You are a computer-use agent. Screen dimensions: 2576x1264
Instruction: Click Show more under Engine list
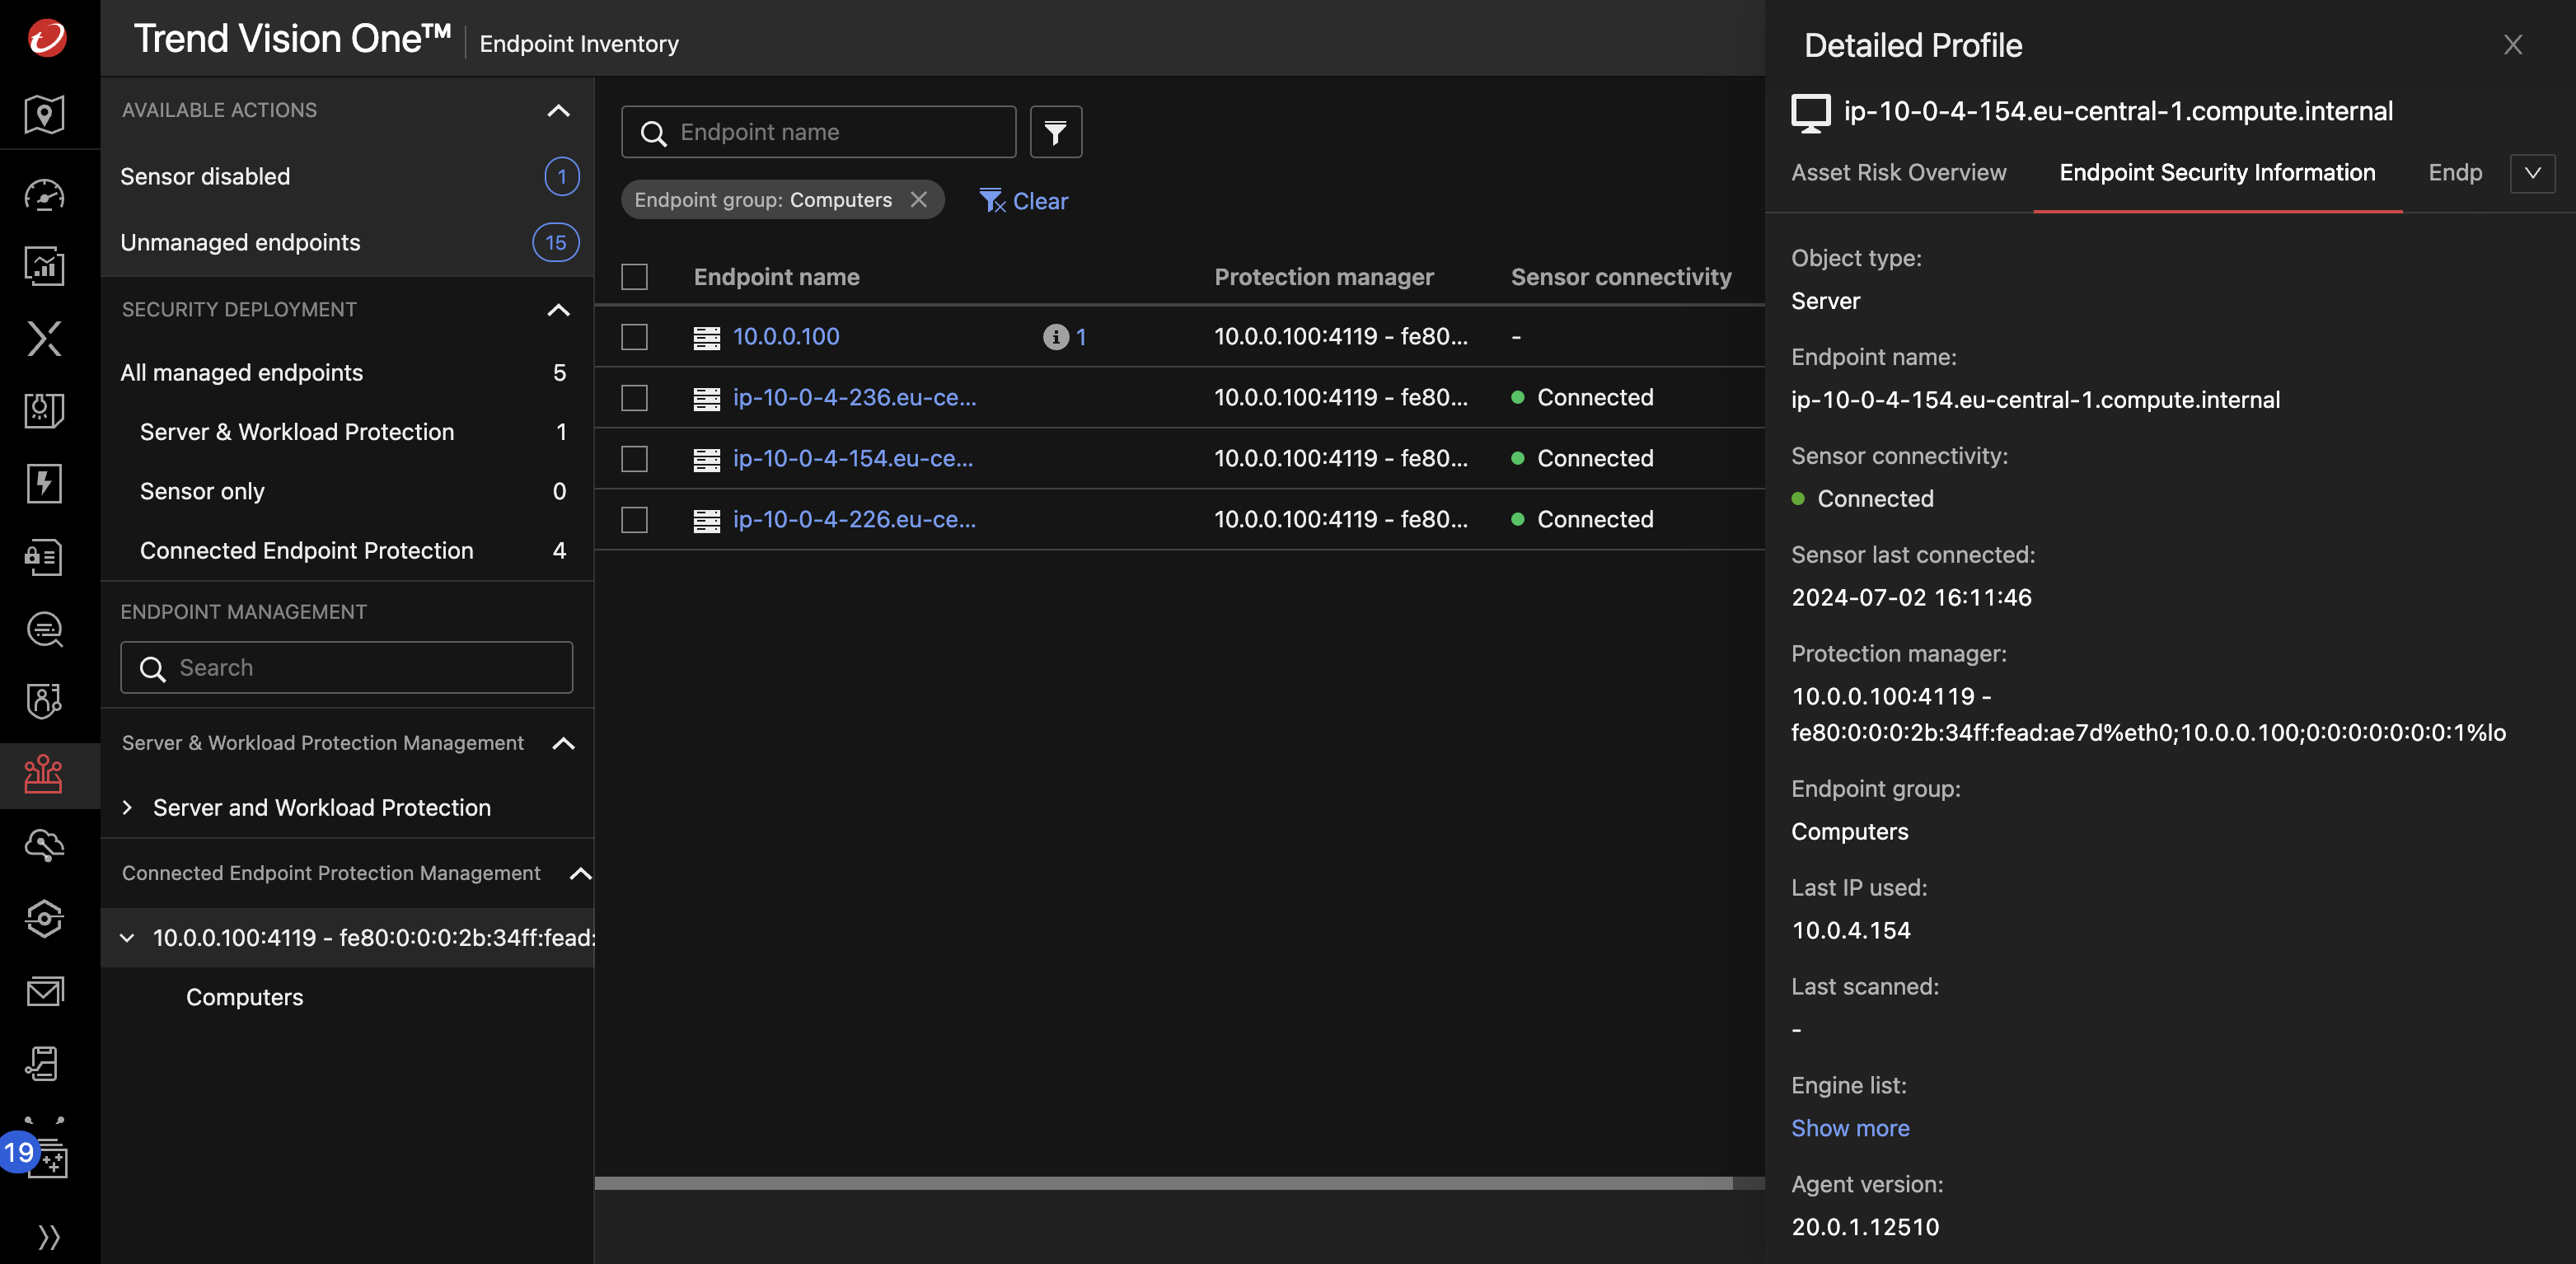click(1850, 1128)
